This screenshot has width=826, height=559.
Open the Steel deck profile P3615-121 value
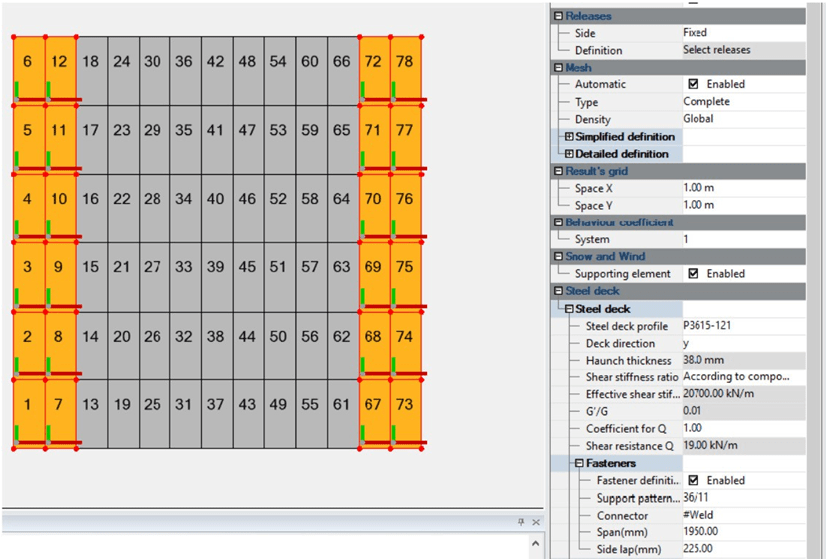(x=742, y=326)
